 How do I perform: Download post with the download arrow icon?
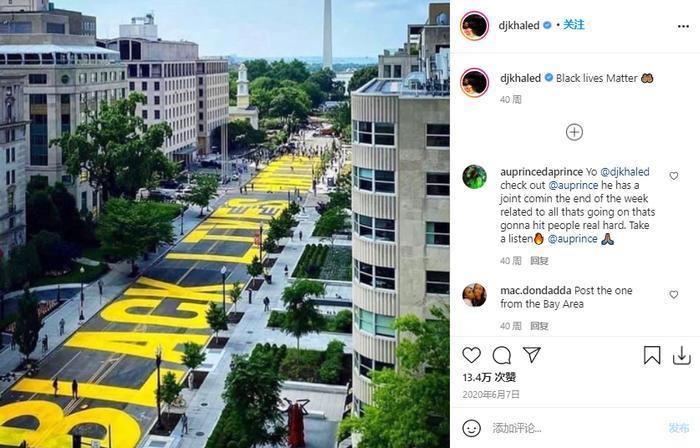click(682, 356)
